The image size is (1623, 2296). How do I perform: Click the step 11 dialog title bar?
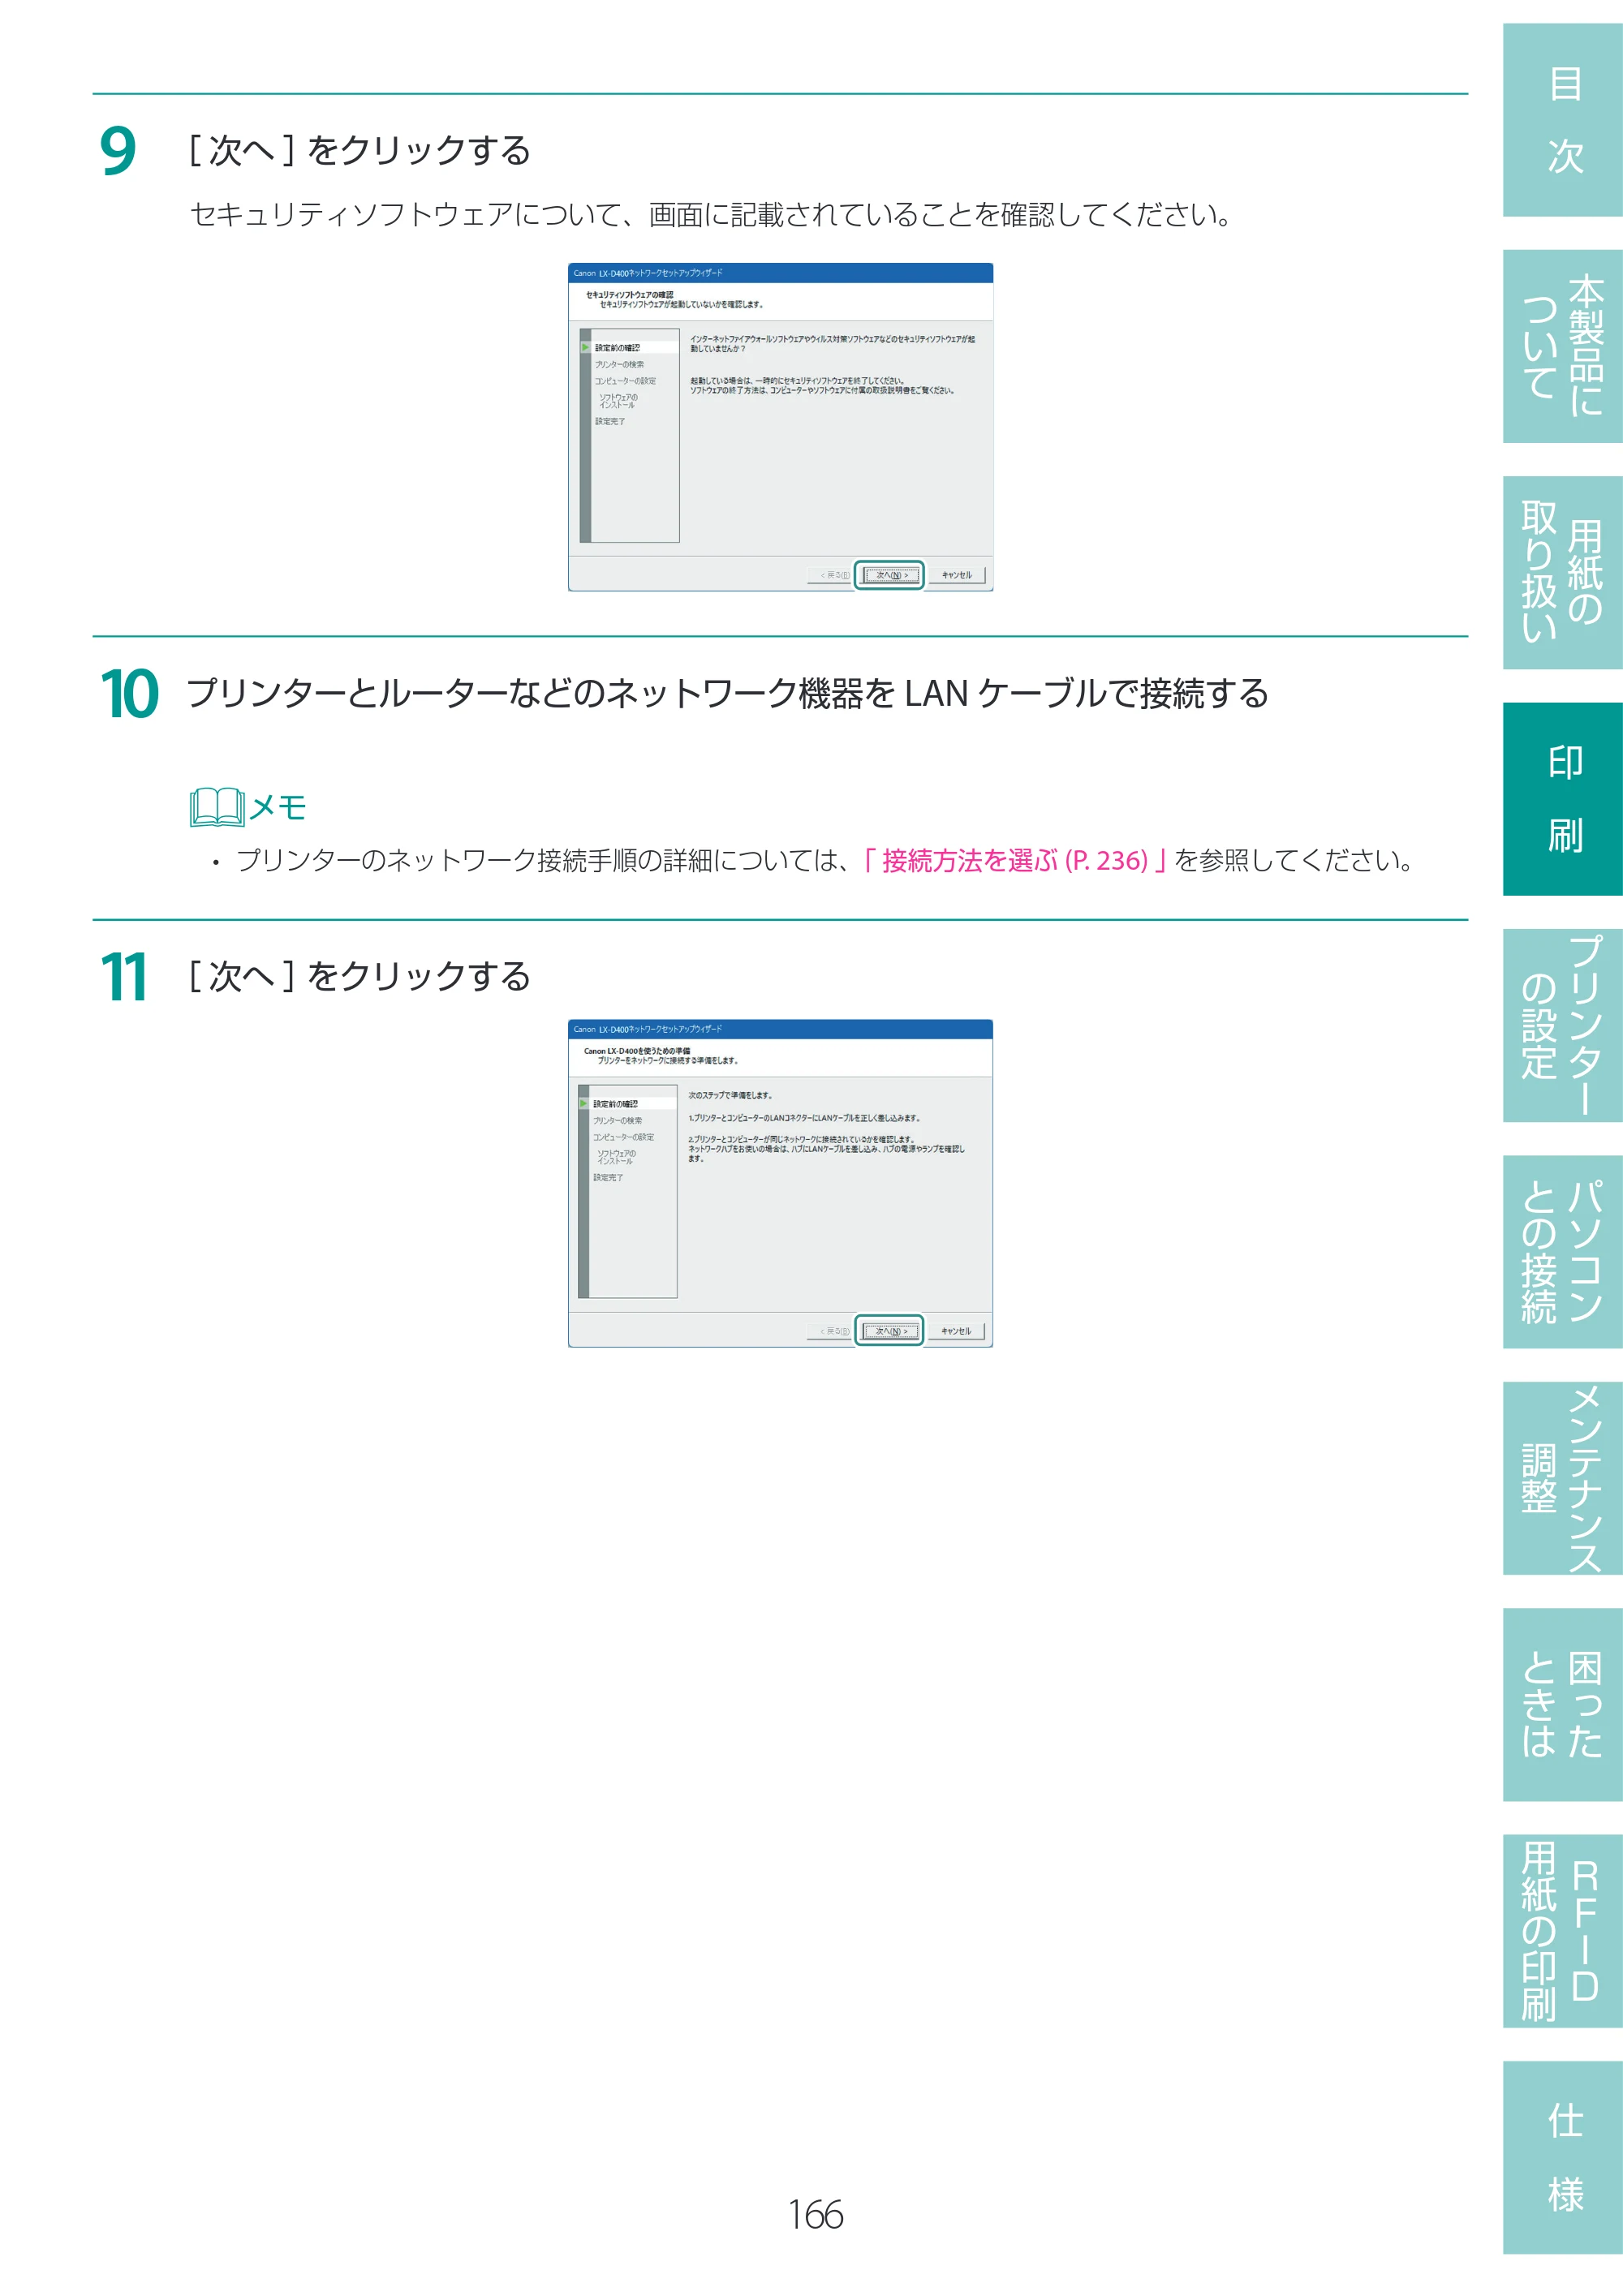pos(780,1029)
